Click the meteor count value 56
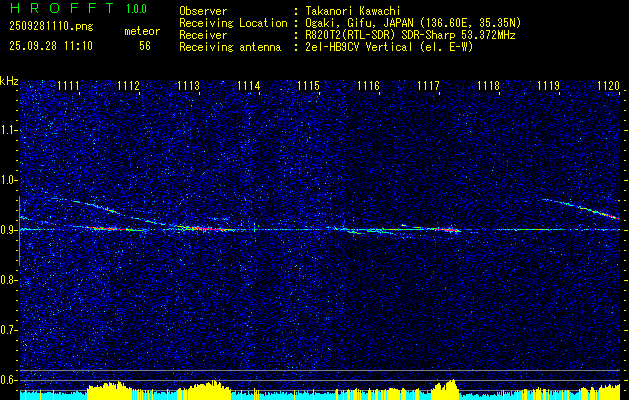629x400 pixels. 145,46
